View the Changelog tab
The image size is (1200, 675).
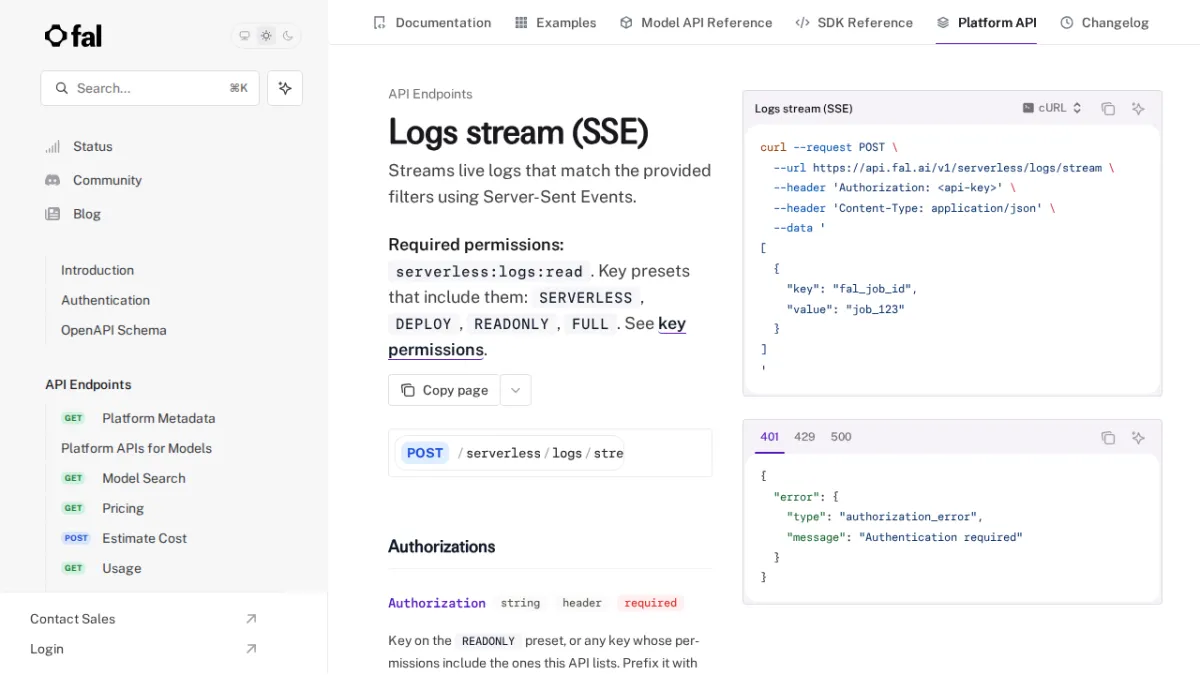[1104, 22]
